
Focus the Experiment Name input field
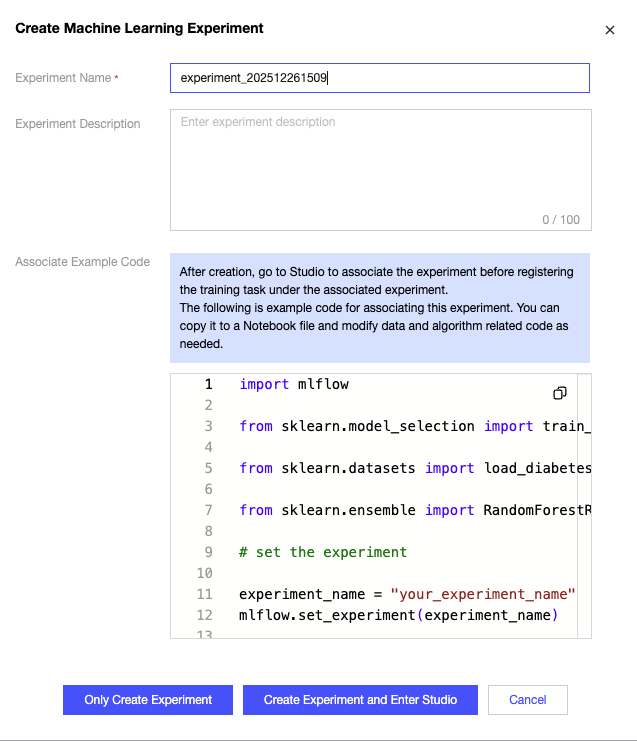[380, 78]
